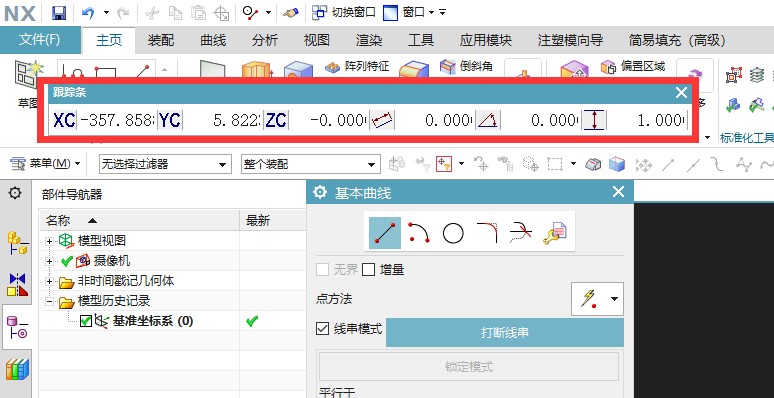Open the 窗口 window dropdown
Image resolution: width=774 pixels, height=398 pixels.
431,12
